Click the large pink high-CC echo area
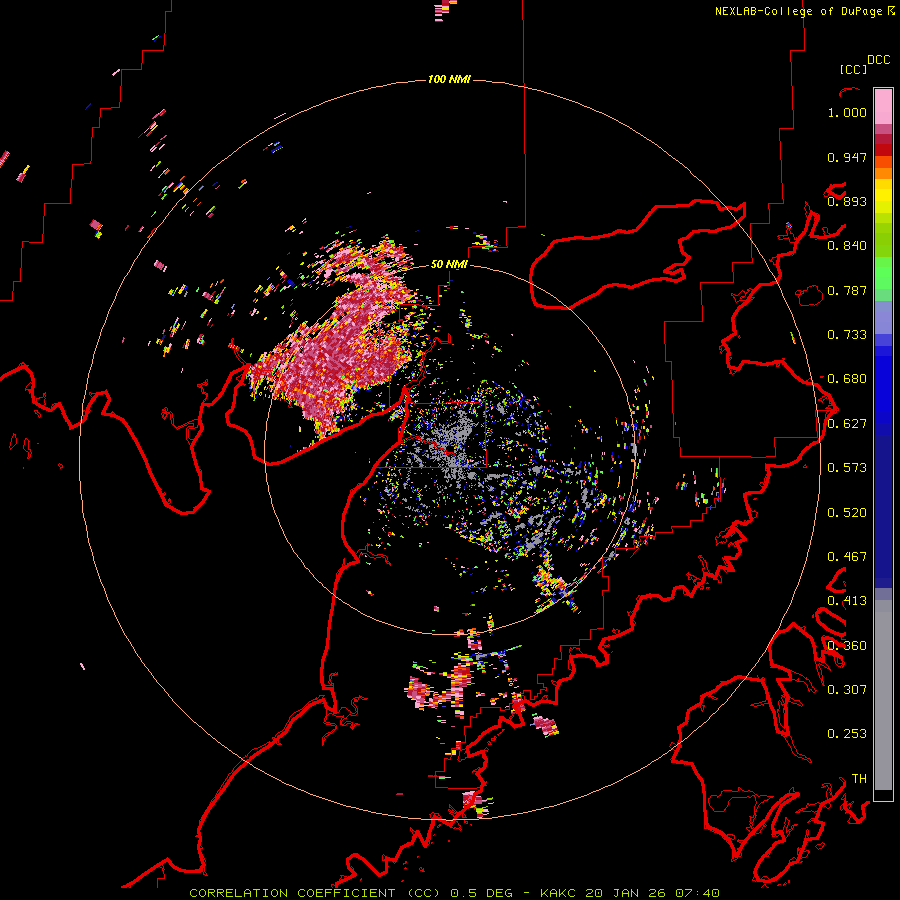Screen dimensions: 900x900 pyautogui.click(x=339, y=350)
